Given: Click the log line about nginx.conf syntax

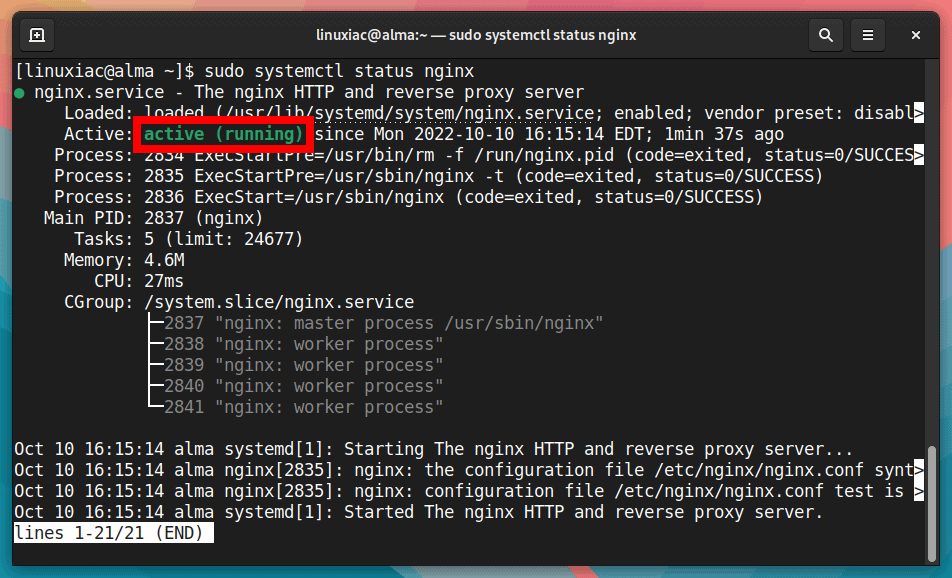Looking at the screenshot, I should point(469,470).
